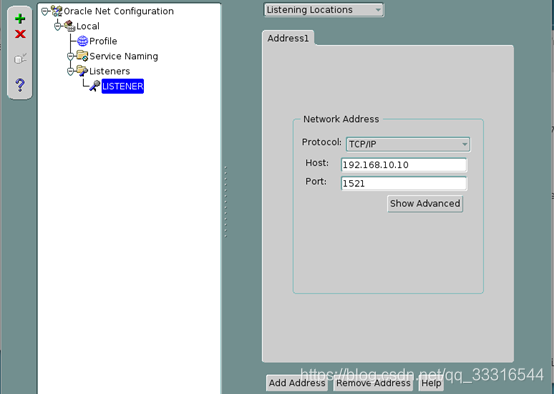Screen dimensions: 554x394
Task: Click the Port field showing 1521
Action: [404, 183]
